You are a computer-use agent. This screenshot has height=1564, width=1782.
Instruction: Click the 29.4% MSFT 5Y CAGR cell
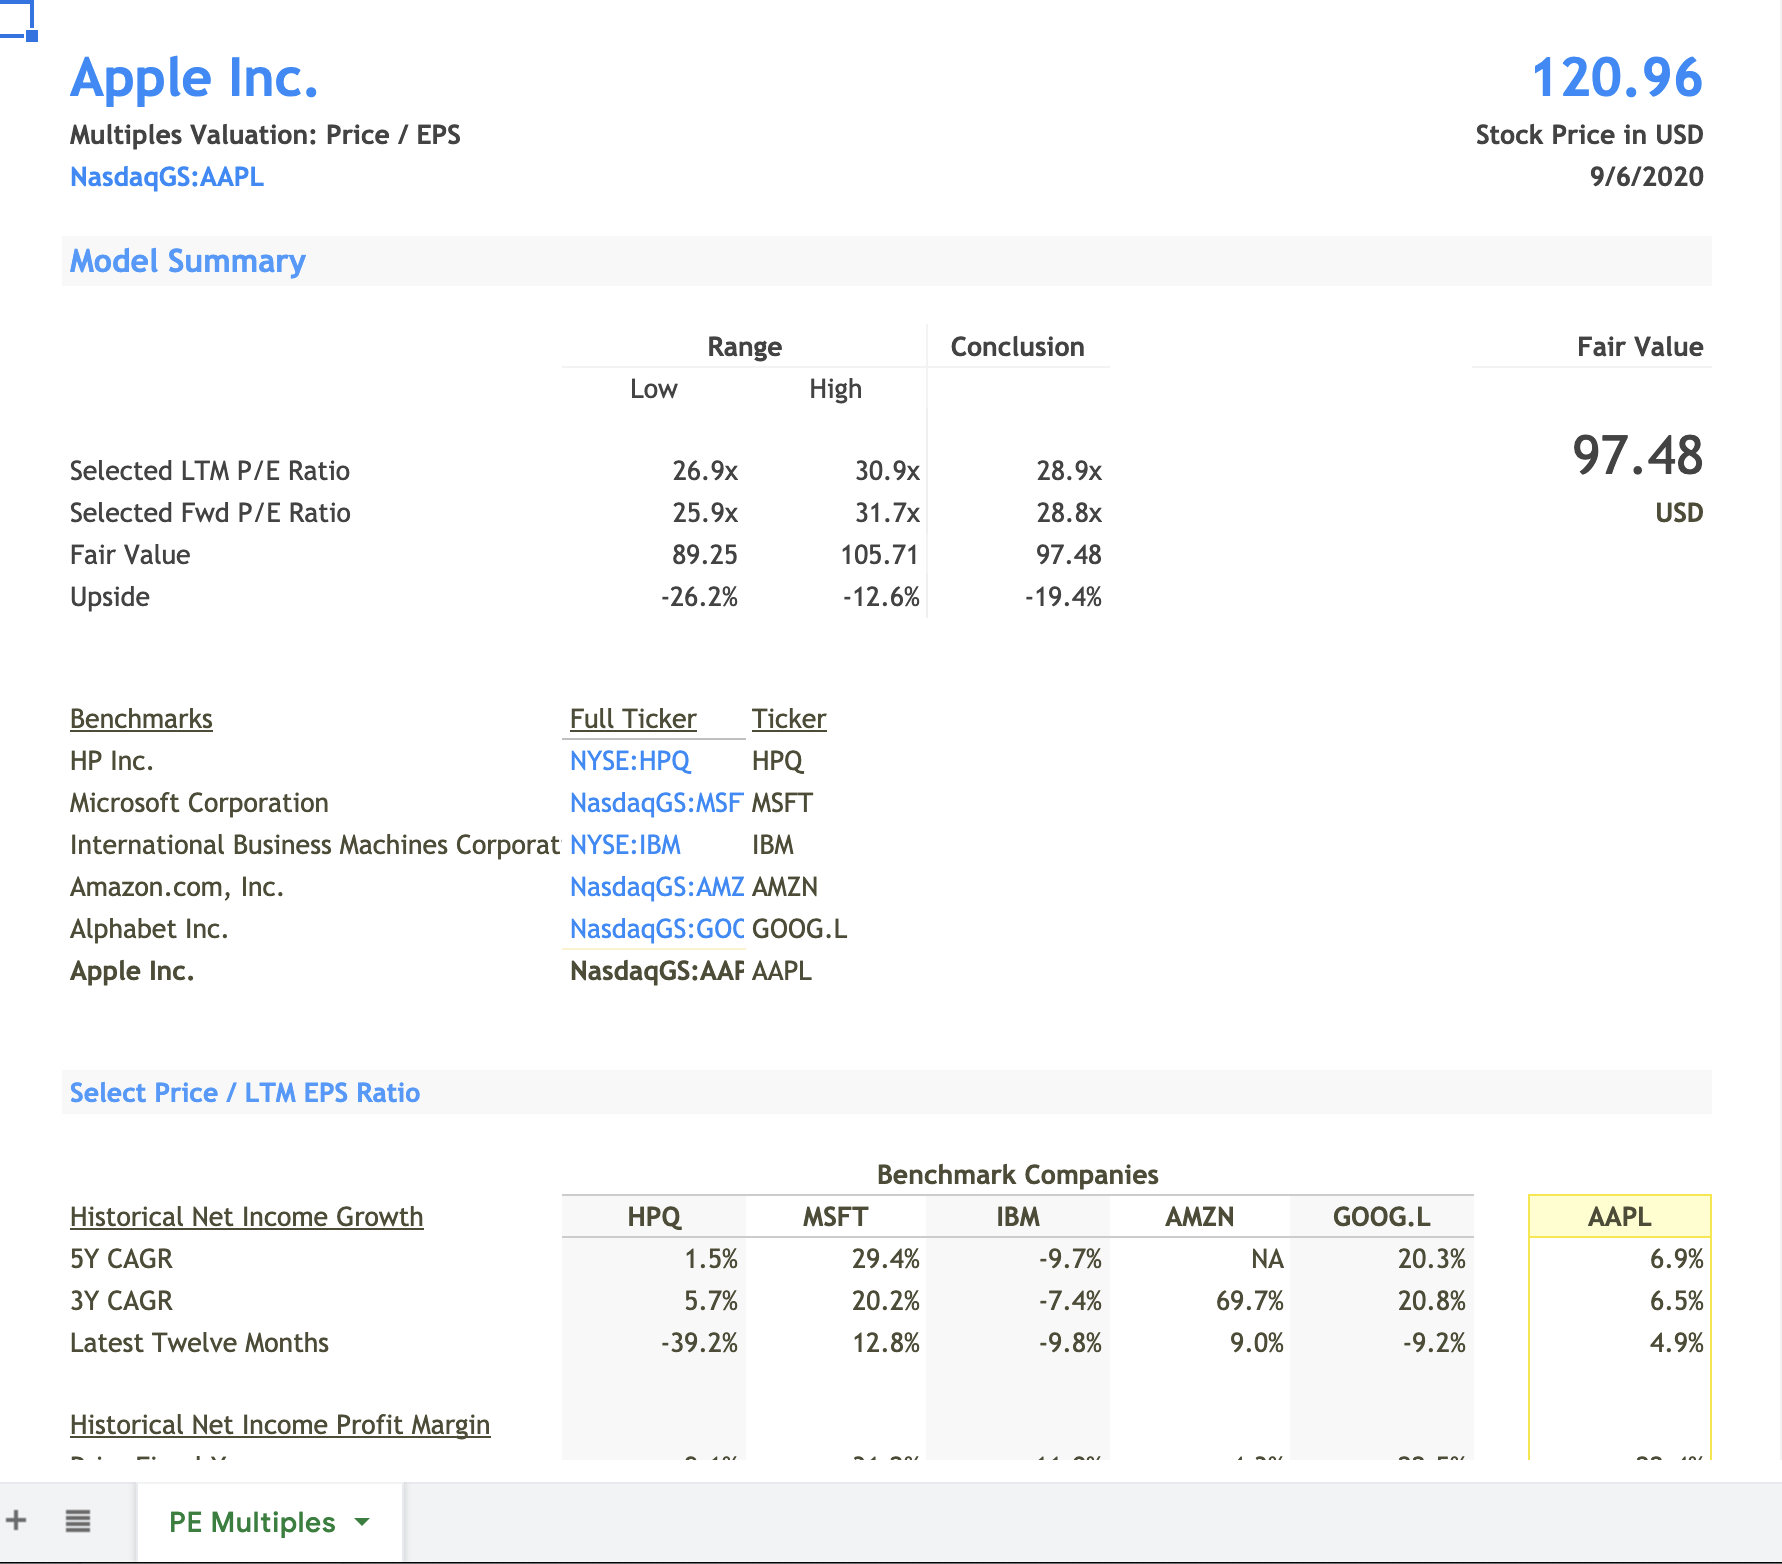click(x=886, y=1259)
